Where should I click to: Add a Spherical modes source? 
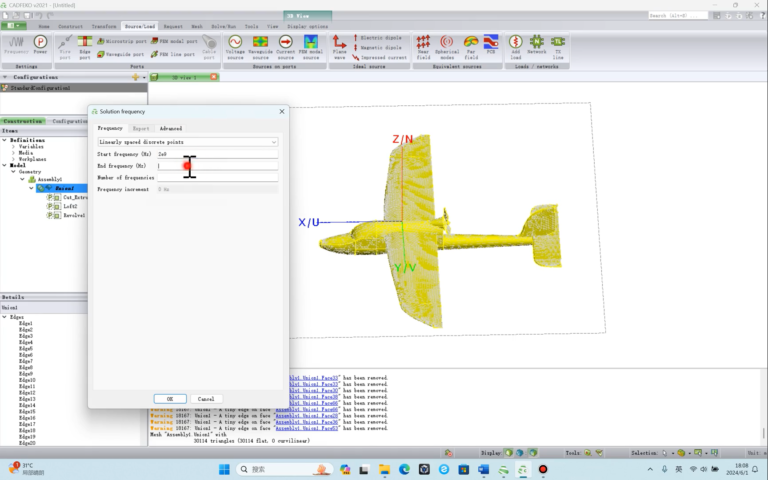click(447, 47)
